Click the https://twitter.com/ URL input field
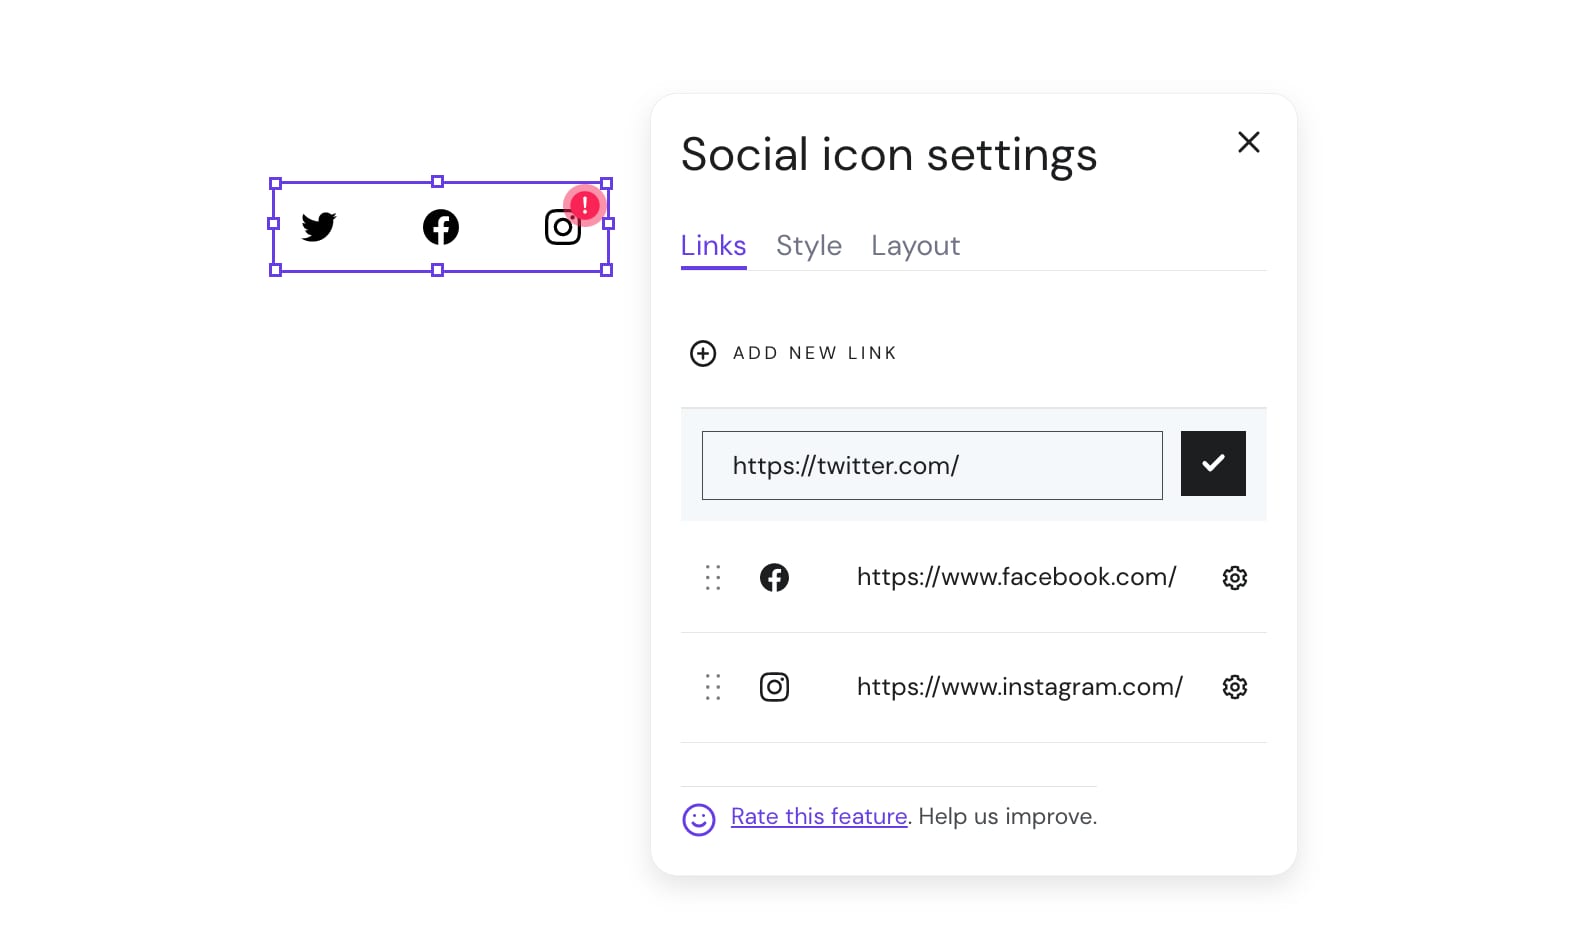This screenshot has height=946, width=1584. point(931,465)
